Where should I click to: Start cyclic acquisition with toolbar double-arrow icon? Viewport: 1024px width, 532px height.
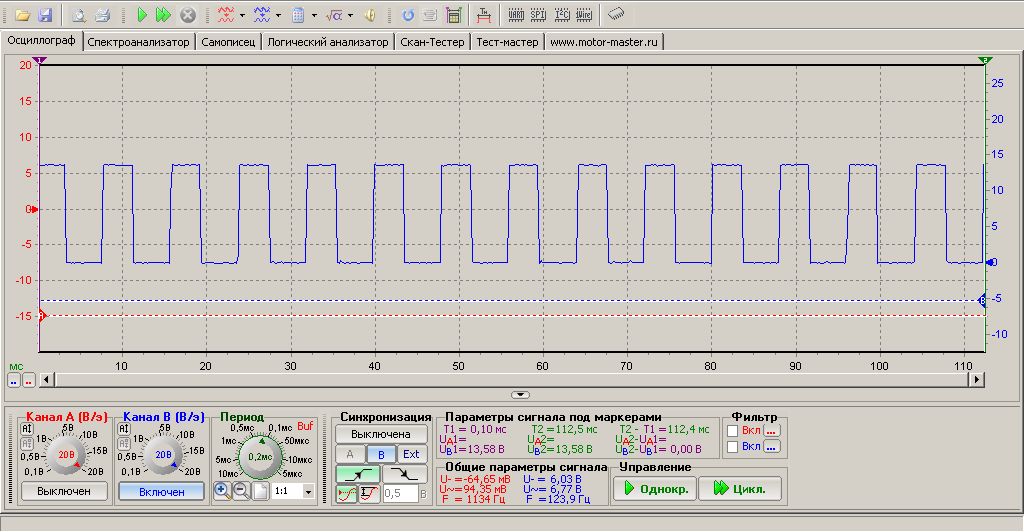point(163,14)
